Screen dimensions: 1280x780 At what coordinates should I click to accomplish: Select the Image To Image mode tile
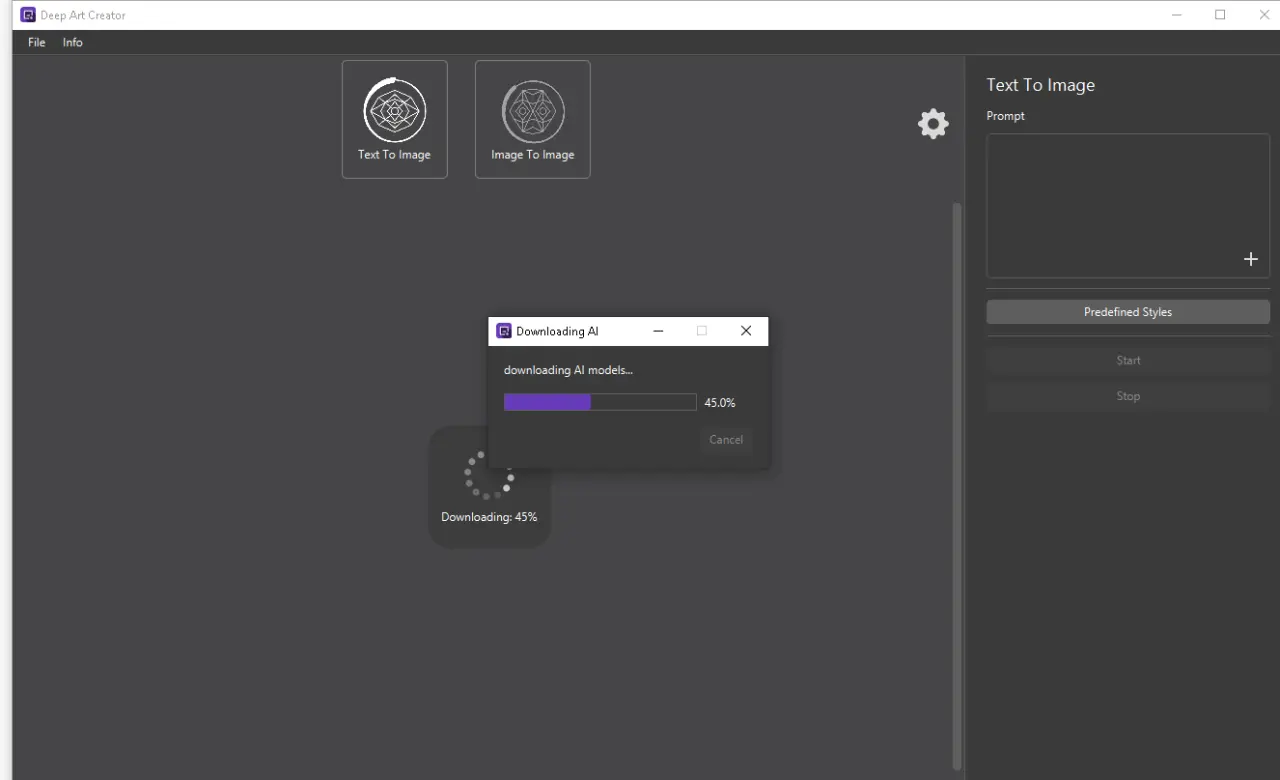point(532,119)
